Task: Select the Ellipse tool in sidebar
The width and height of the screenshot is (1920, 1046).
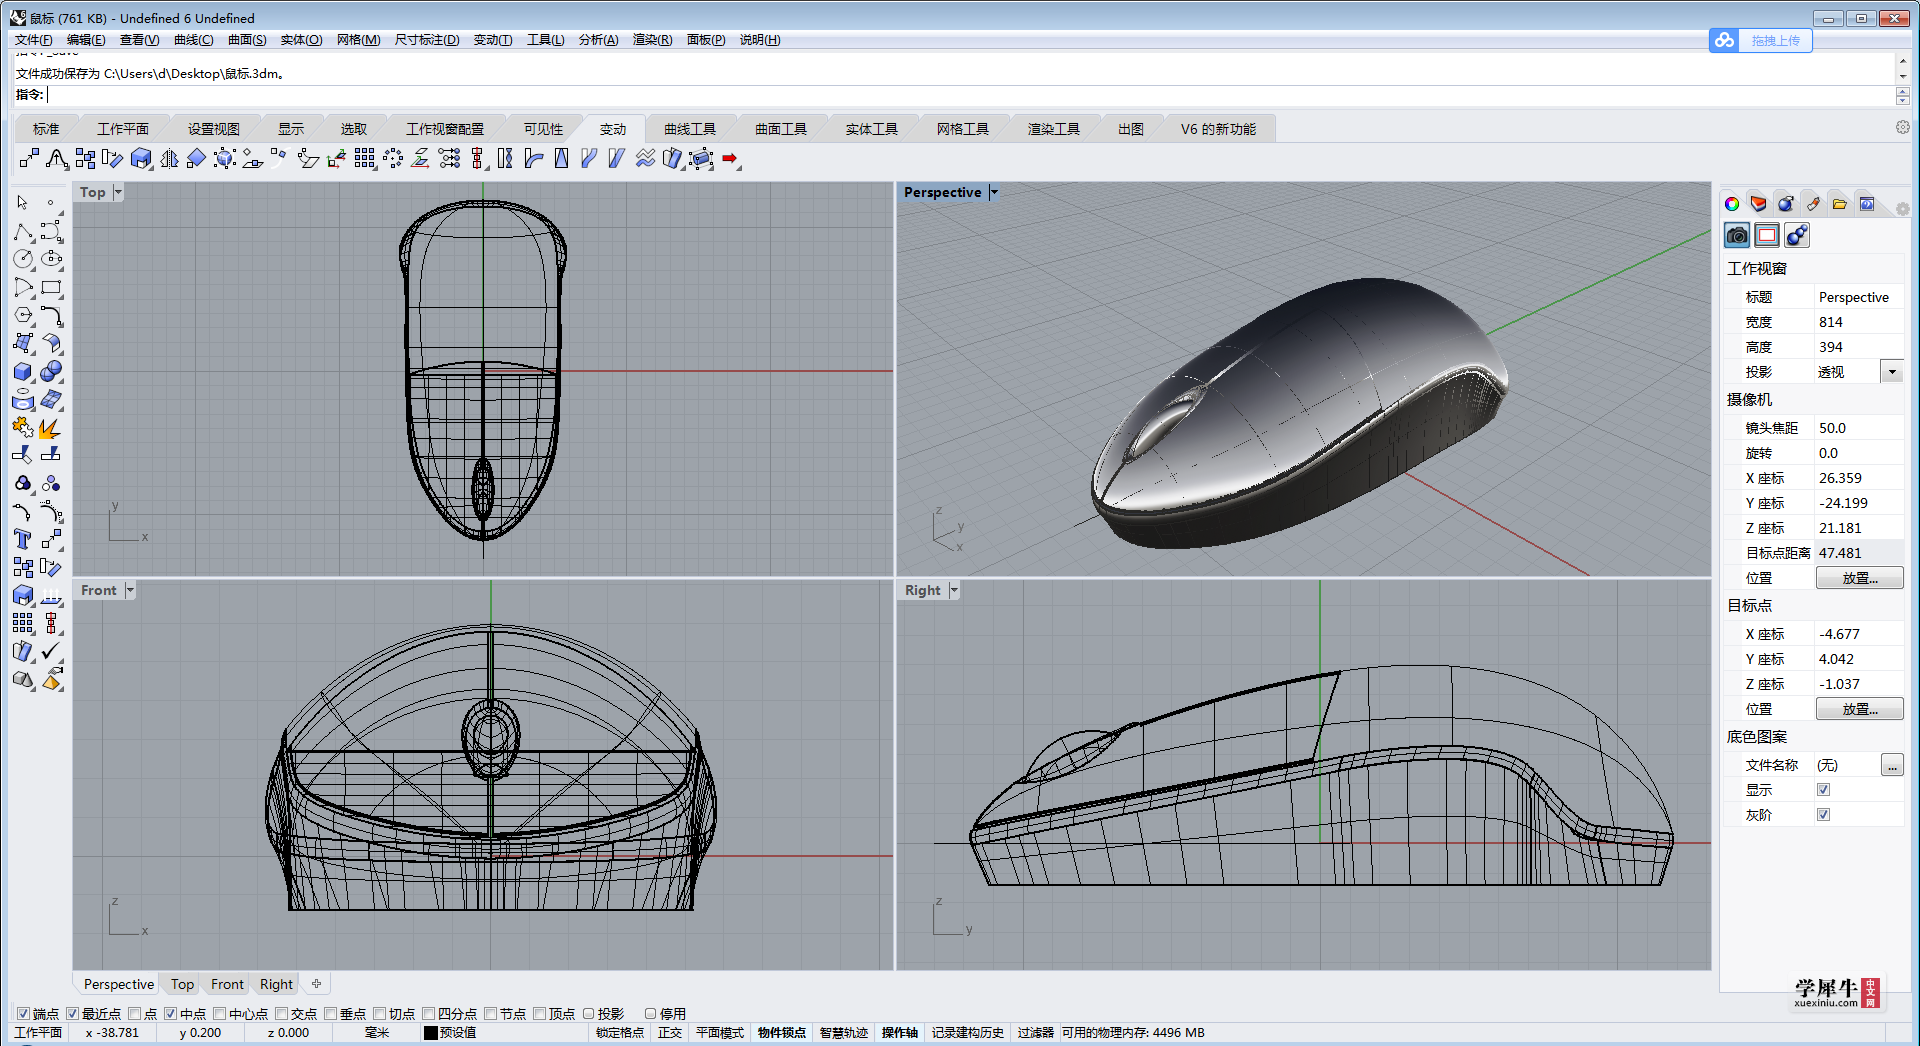Action: pos(51,259)
